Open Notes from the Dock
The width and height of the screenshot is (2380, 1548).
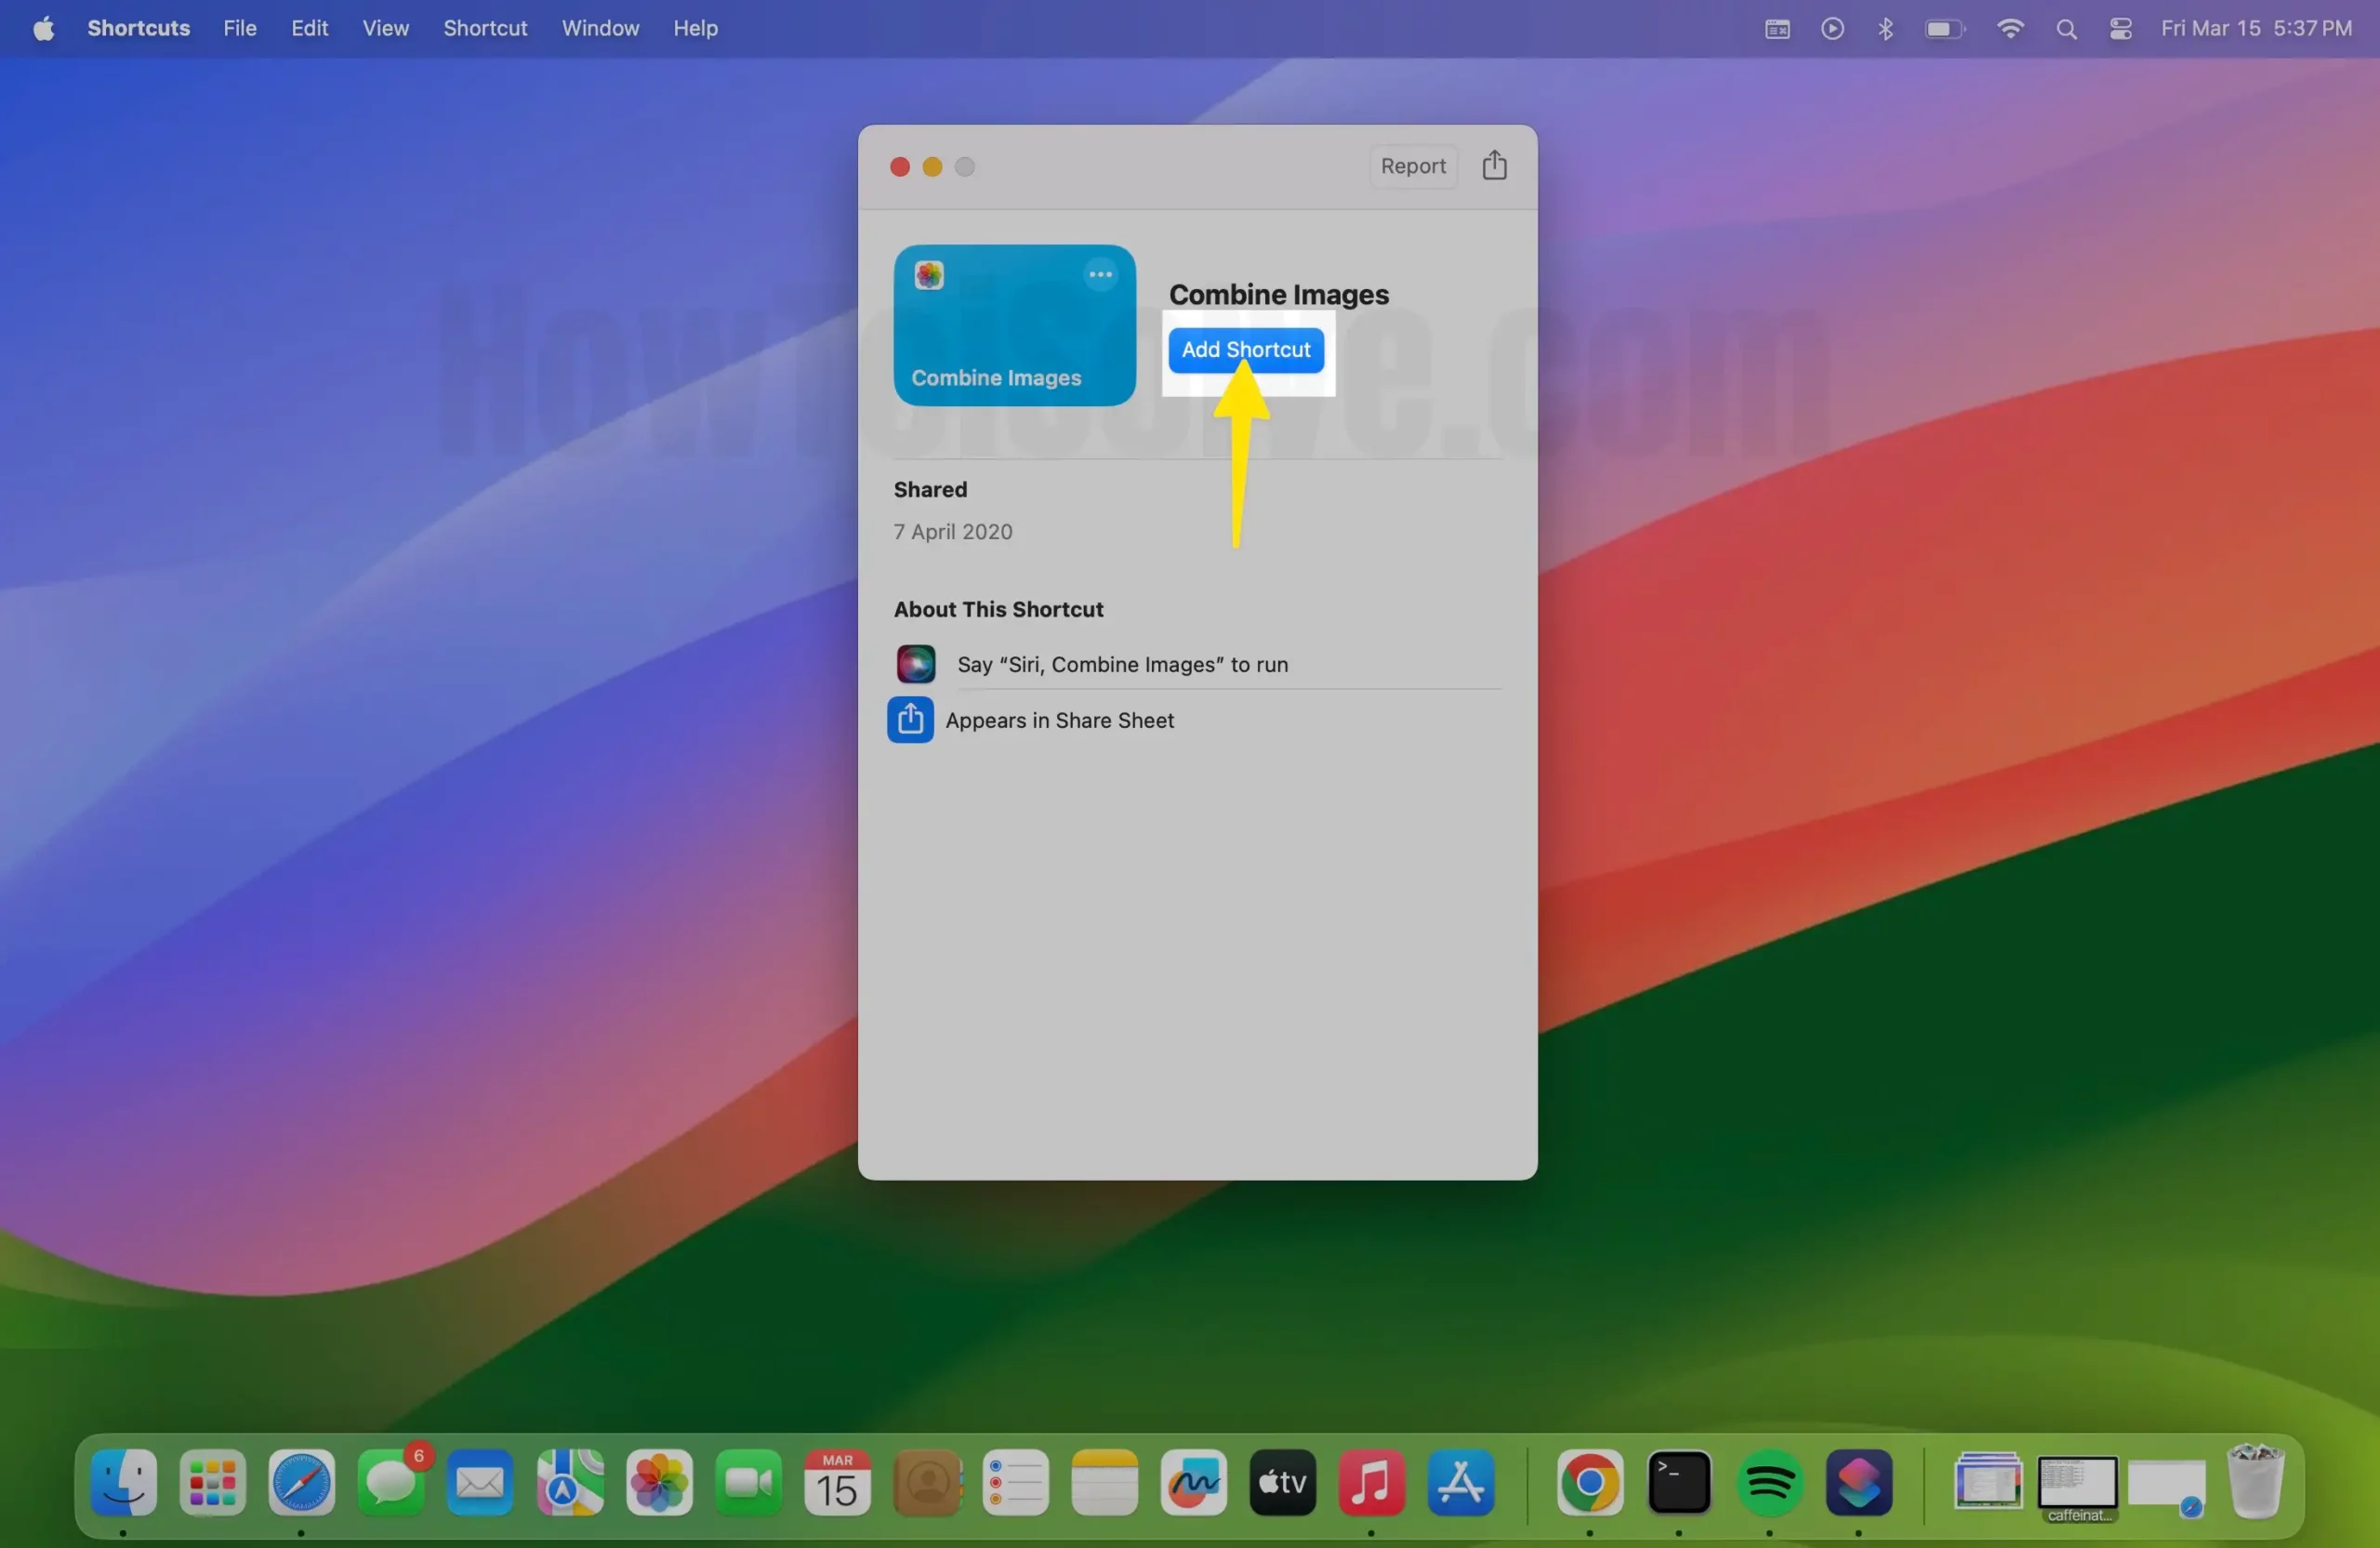[1105, 1481]
